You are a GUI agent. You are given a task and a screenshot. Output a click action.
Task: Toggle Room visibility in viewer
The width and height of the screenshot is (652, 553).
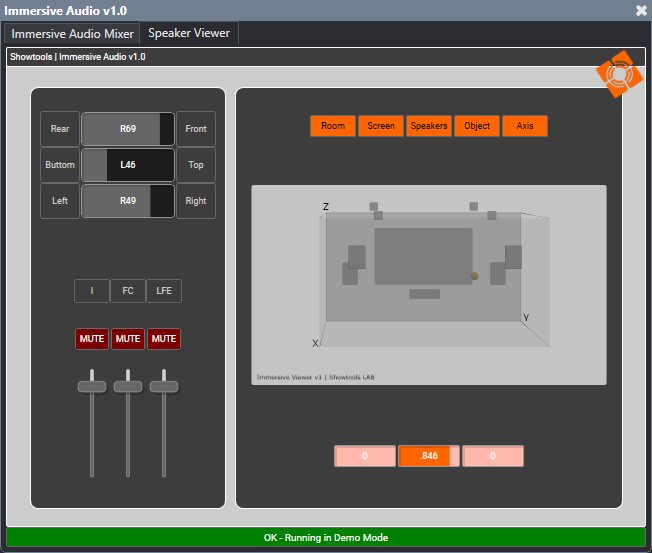point(333,126)
